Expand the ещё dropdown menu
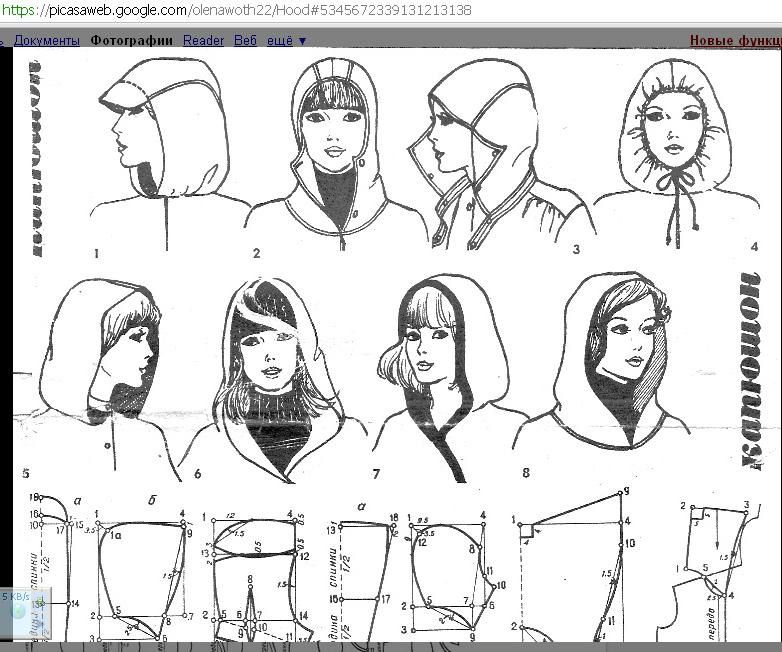 287,40
